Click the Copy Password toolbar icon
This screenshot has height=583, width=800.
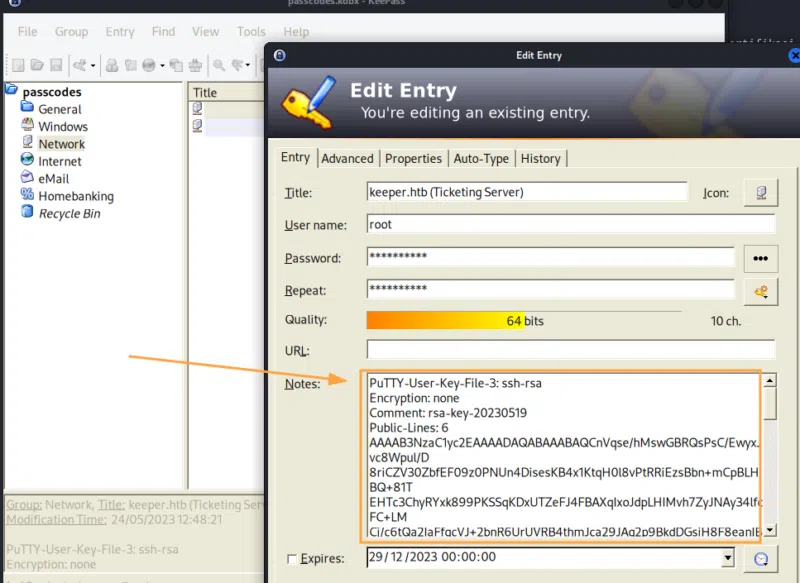[x=131, y=65]
